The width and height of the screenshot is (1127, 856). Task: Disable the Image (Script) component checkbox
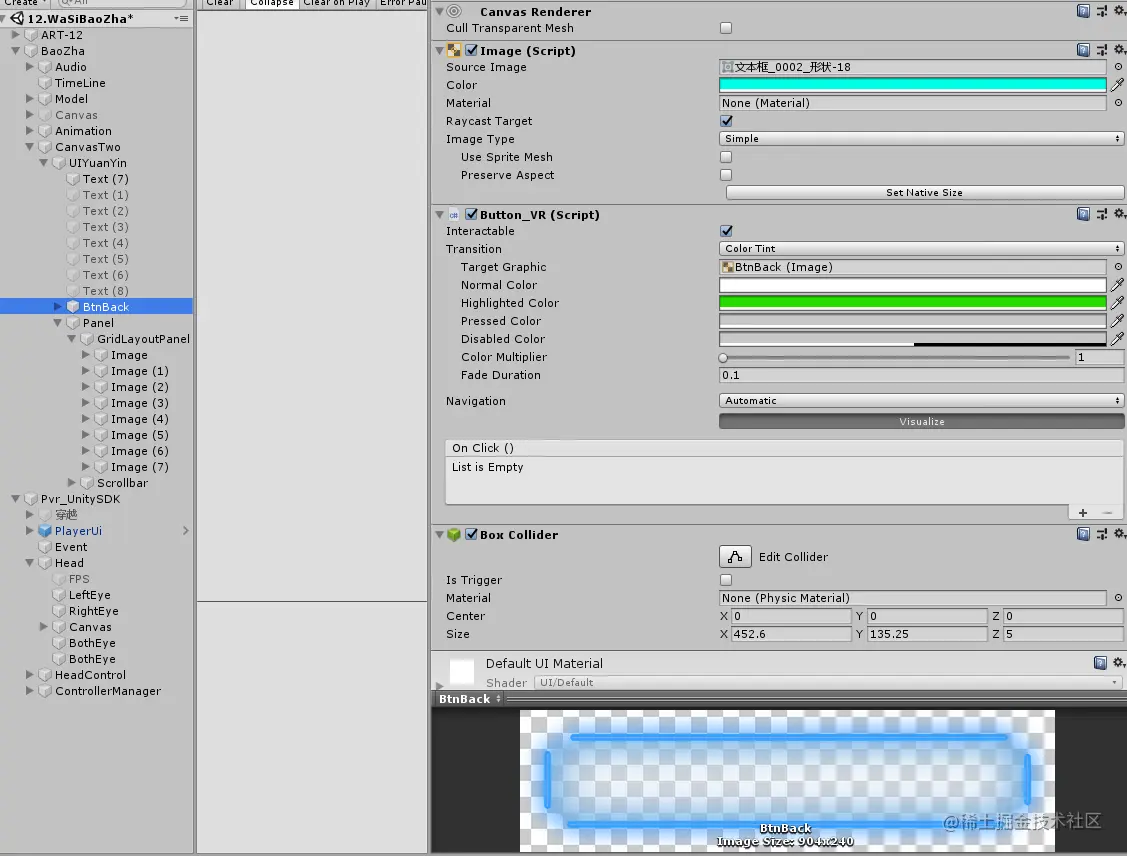(x=472, y=50)
